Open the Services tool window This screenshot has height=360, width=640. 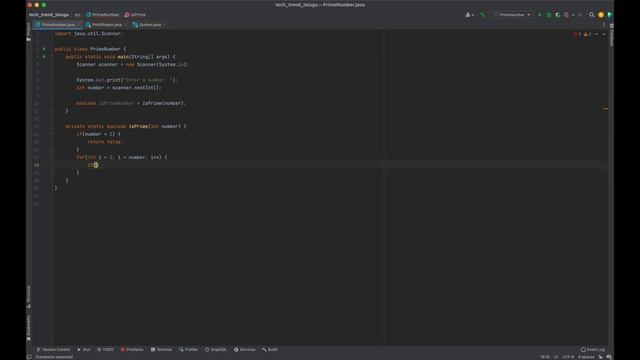[x=244, y=349]
